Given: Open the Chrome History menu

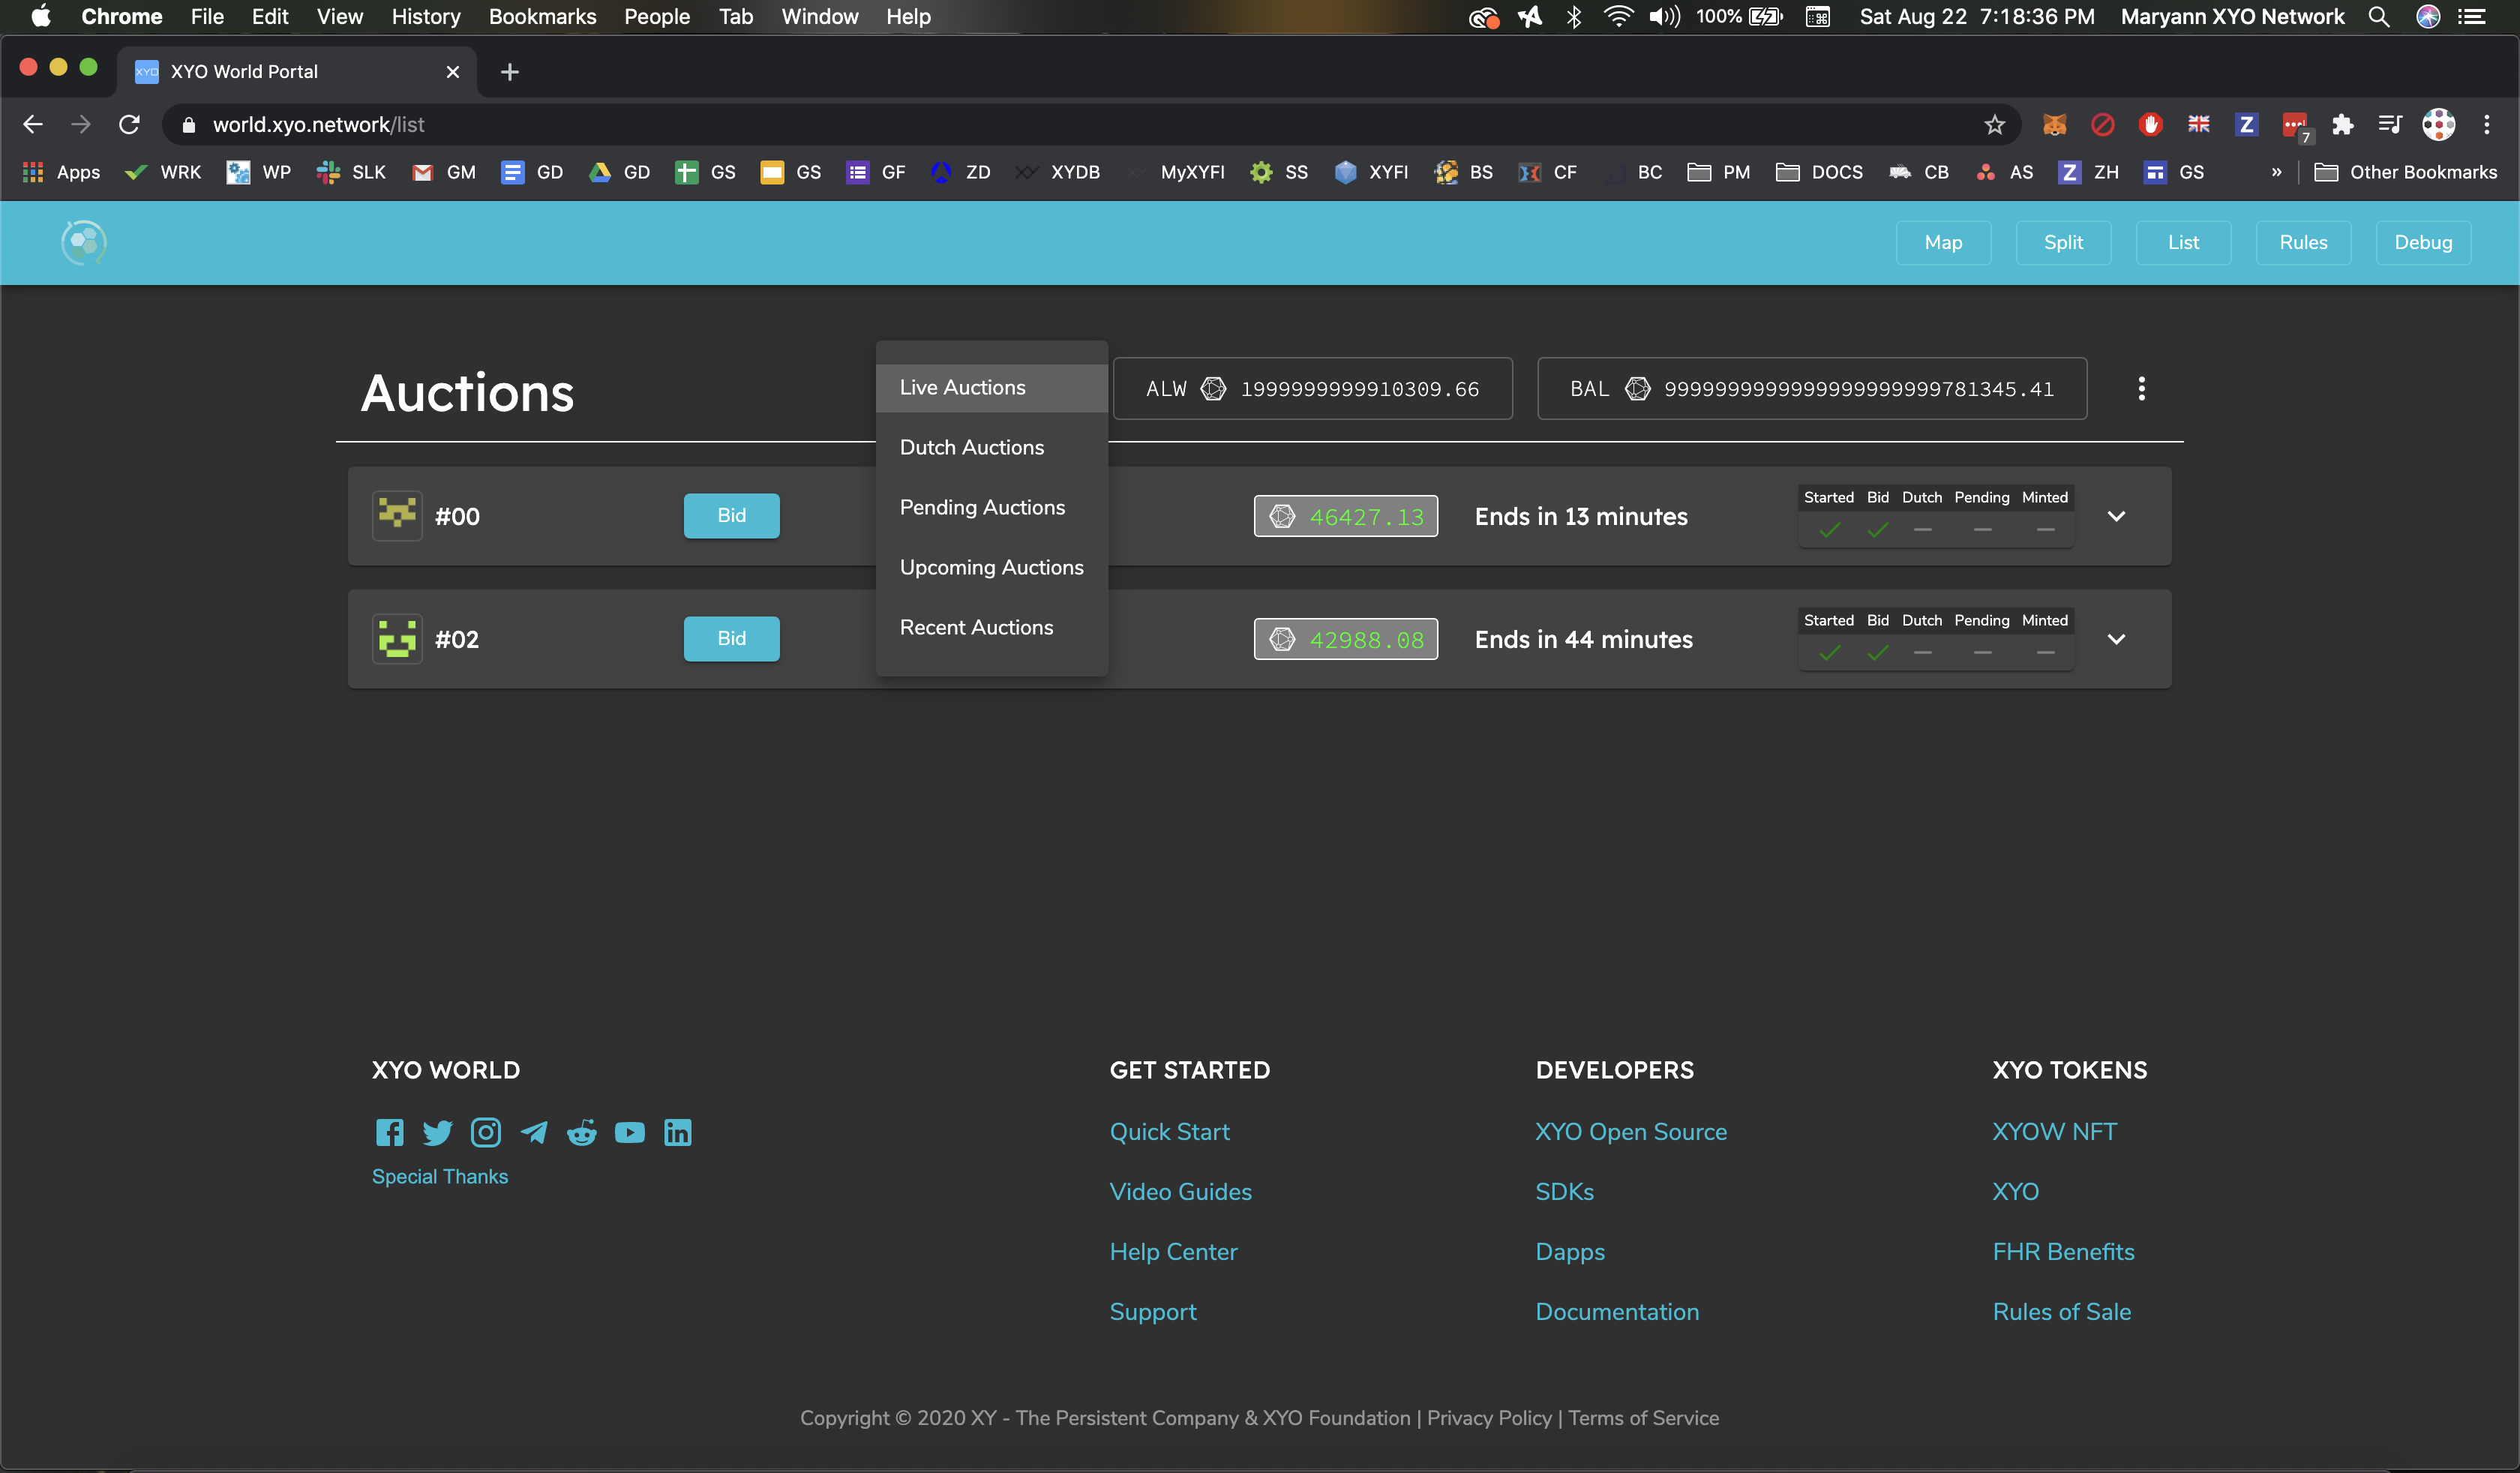Looking at the screenshot, I should tap(426, 17).
